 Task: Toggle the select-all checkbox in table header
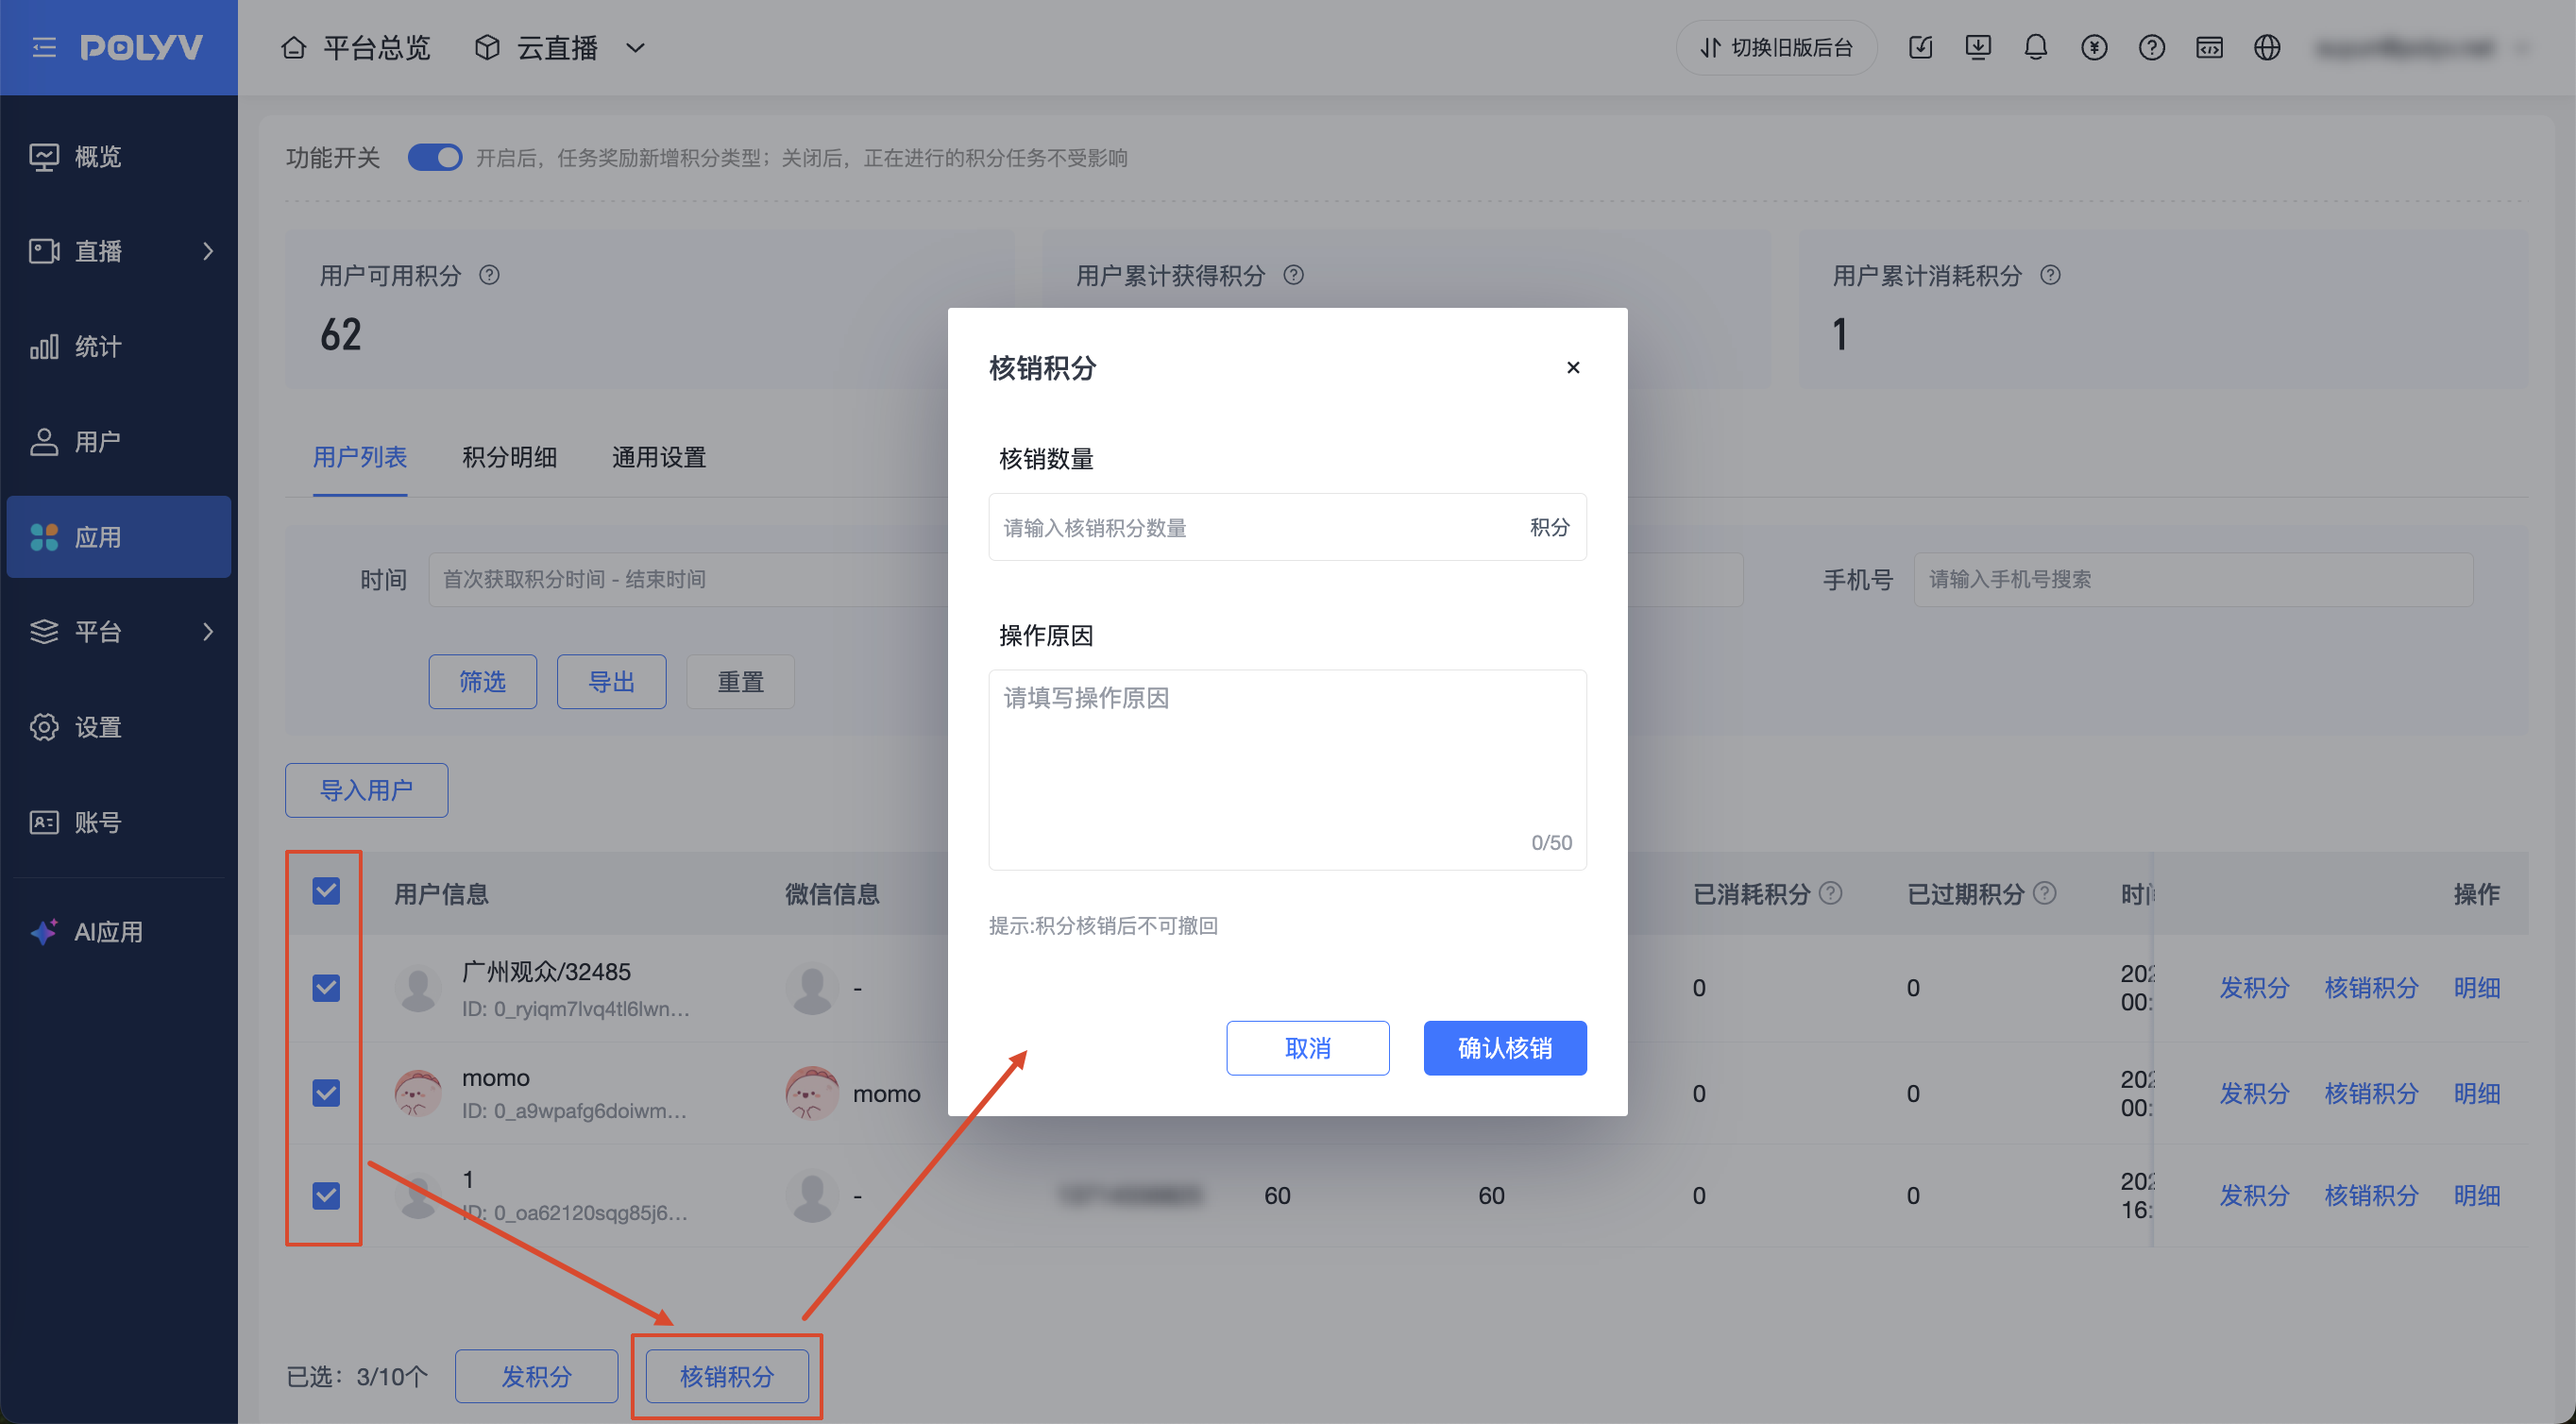(x=326, y=891)
